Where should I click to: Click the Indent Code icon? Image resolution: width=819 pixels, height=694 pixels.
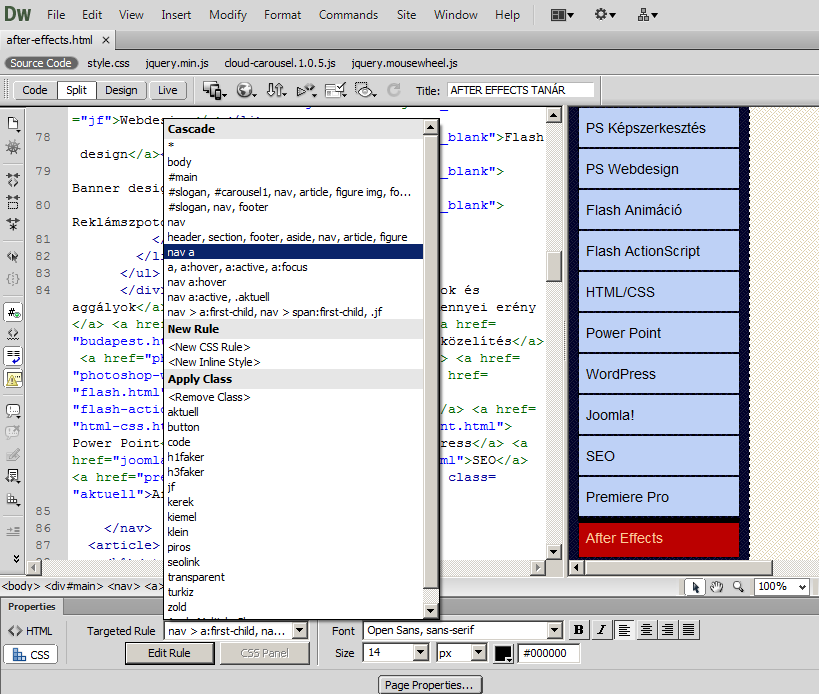pos(13,532)
